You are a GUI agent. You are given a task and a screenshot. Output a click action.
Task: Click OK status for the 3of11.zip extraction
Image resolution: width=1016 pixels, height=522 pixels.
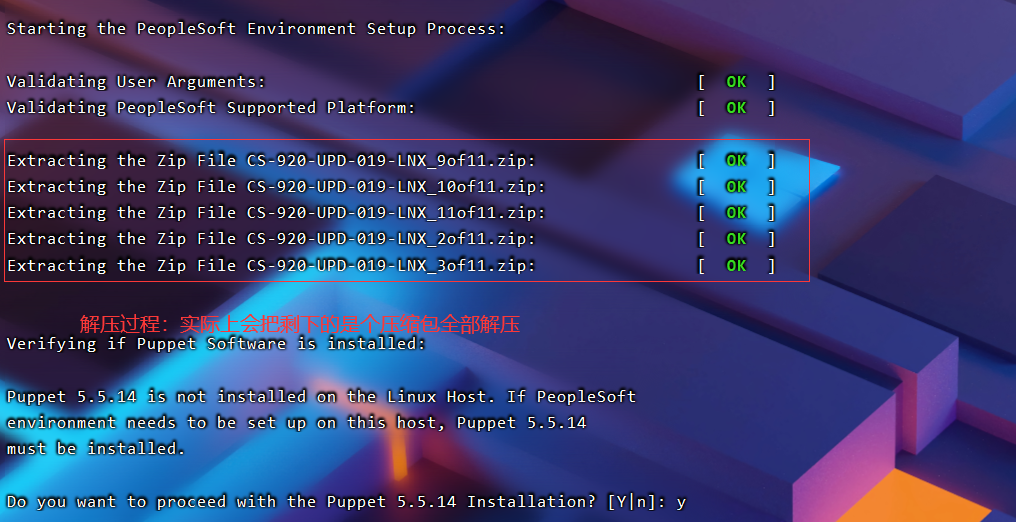736,266
